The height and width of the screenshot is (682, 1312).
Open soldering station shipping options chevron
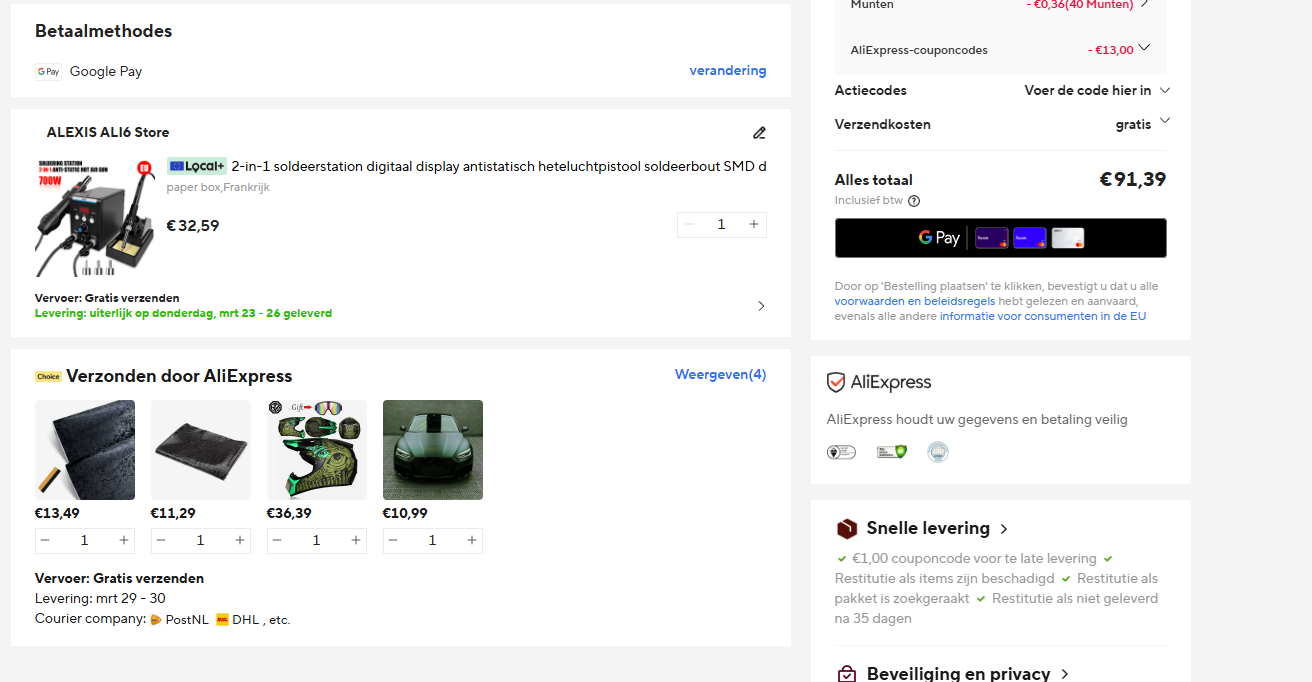pyautogui.click(x=761, y=306)
